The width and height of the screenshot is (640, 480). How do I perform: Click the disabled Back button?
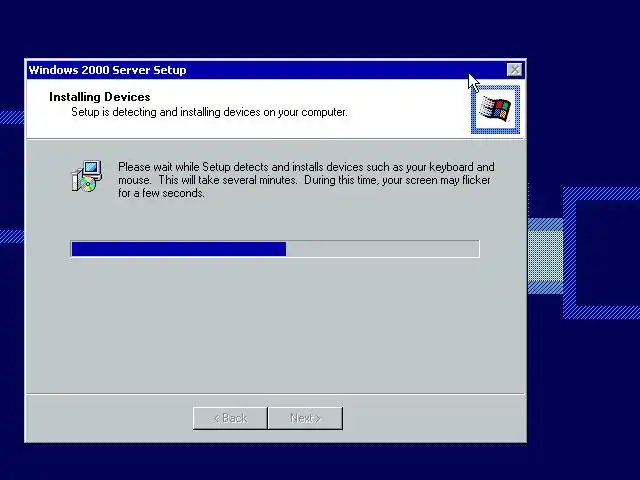coord(230,418)
